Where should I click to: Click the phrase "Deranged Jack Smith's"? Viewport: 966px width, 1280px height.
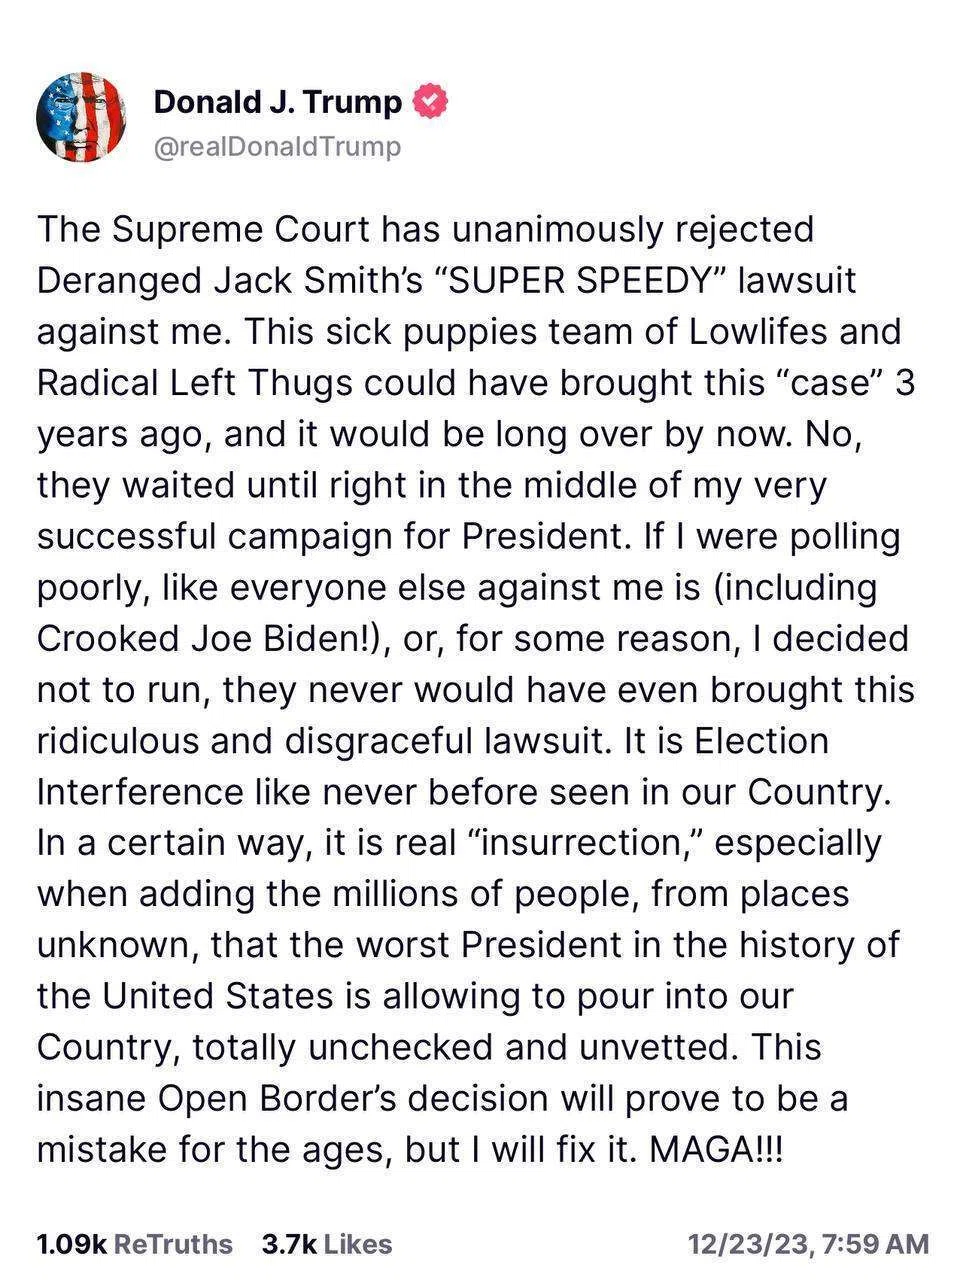pyautogui.click(x=230, y=281)
